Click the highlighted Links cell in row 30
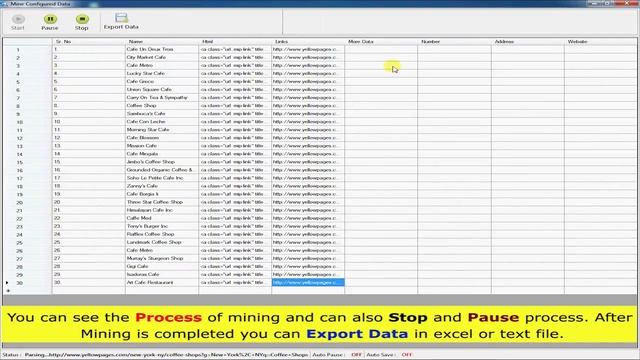640x360 pixels. pyautogui.click(x=308, y=282)
